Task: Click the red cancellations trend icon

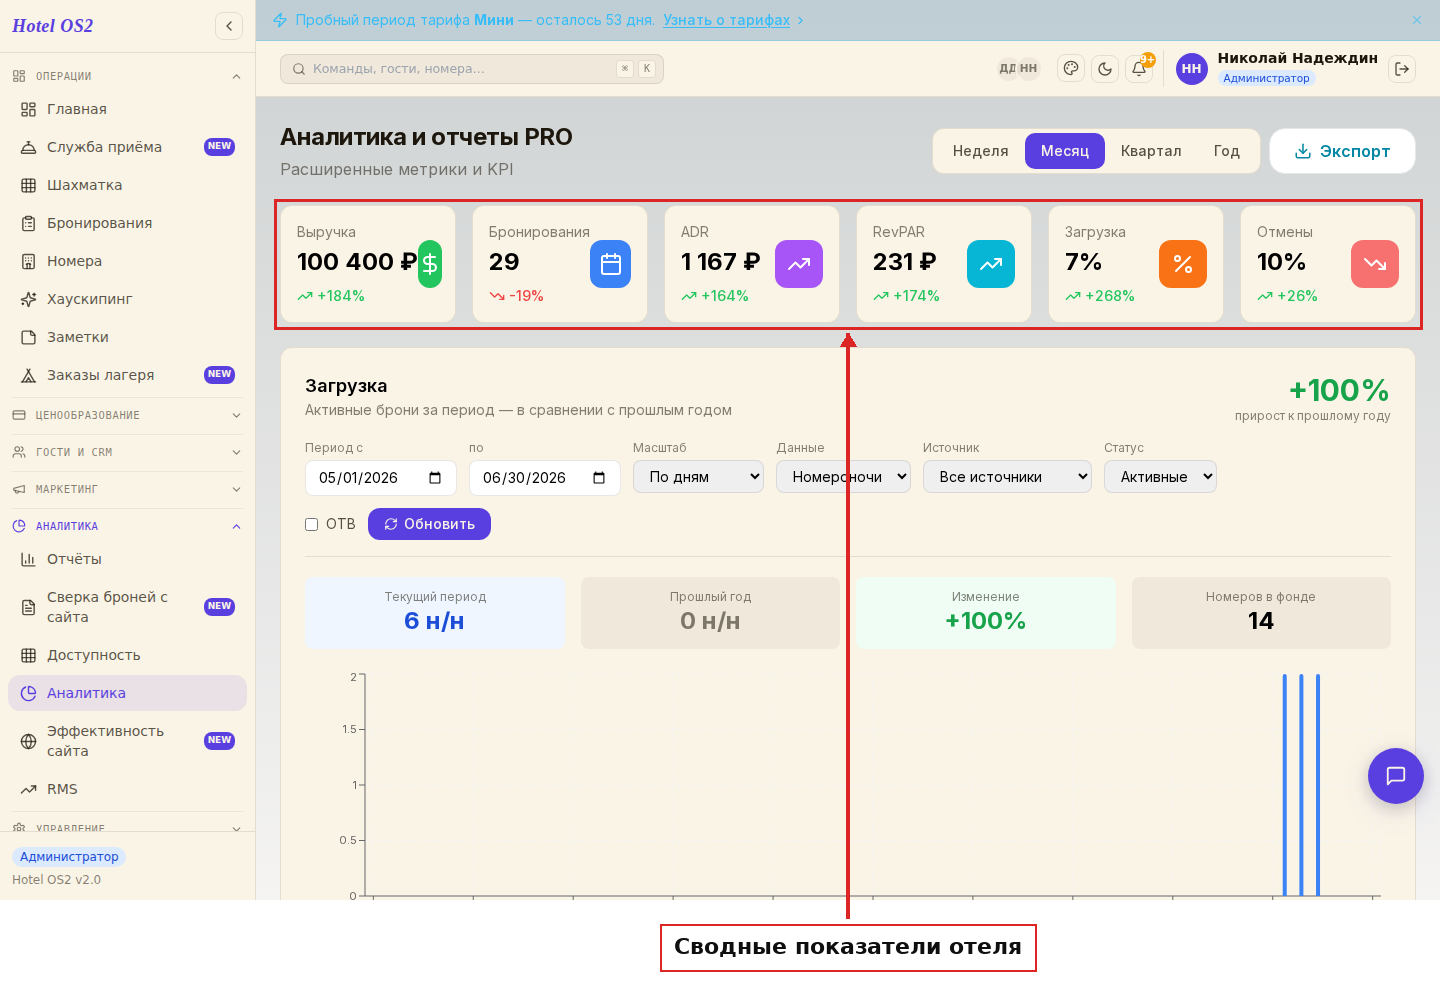Action: (1375, 264)
